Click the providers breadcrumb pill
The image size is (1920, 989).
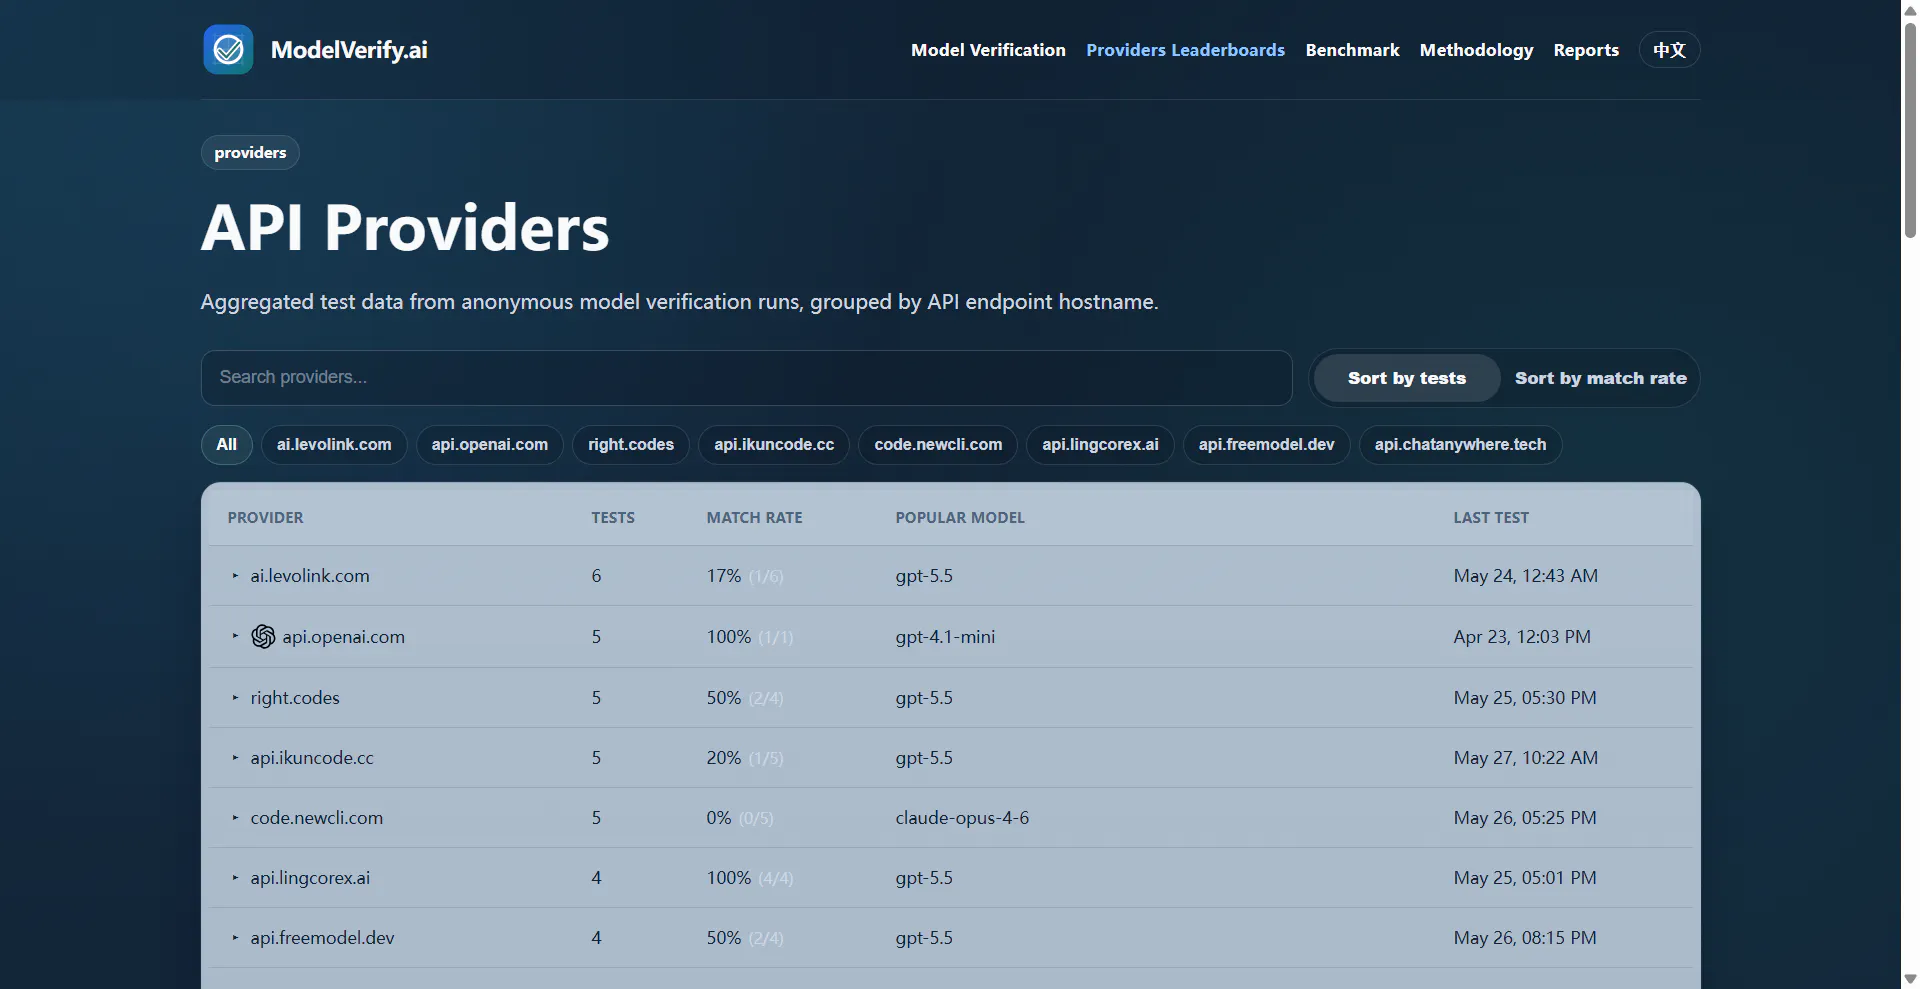tap(250, 153)
